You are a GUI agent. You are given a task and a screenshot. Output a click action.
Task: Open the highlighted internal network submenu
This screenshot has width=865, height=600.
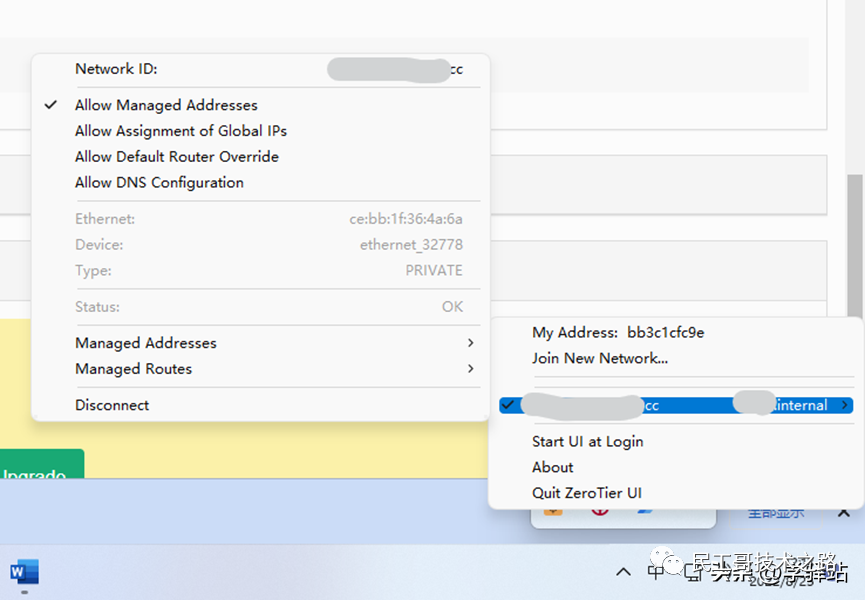coord(676,405)
